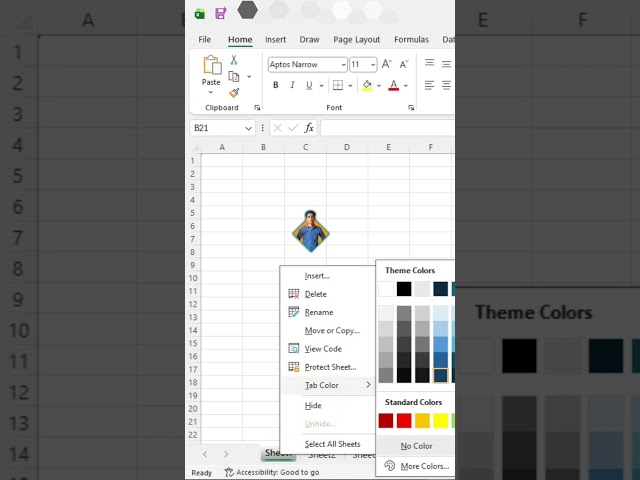
Task: Click the Align Left icon in the lower alignment row
Action: click(429, 85)
